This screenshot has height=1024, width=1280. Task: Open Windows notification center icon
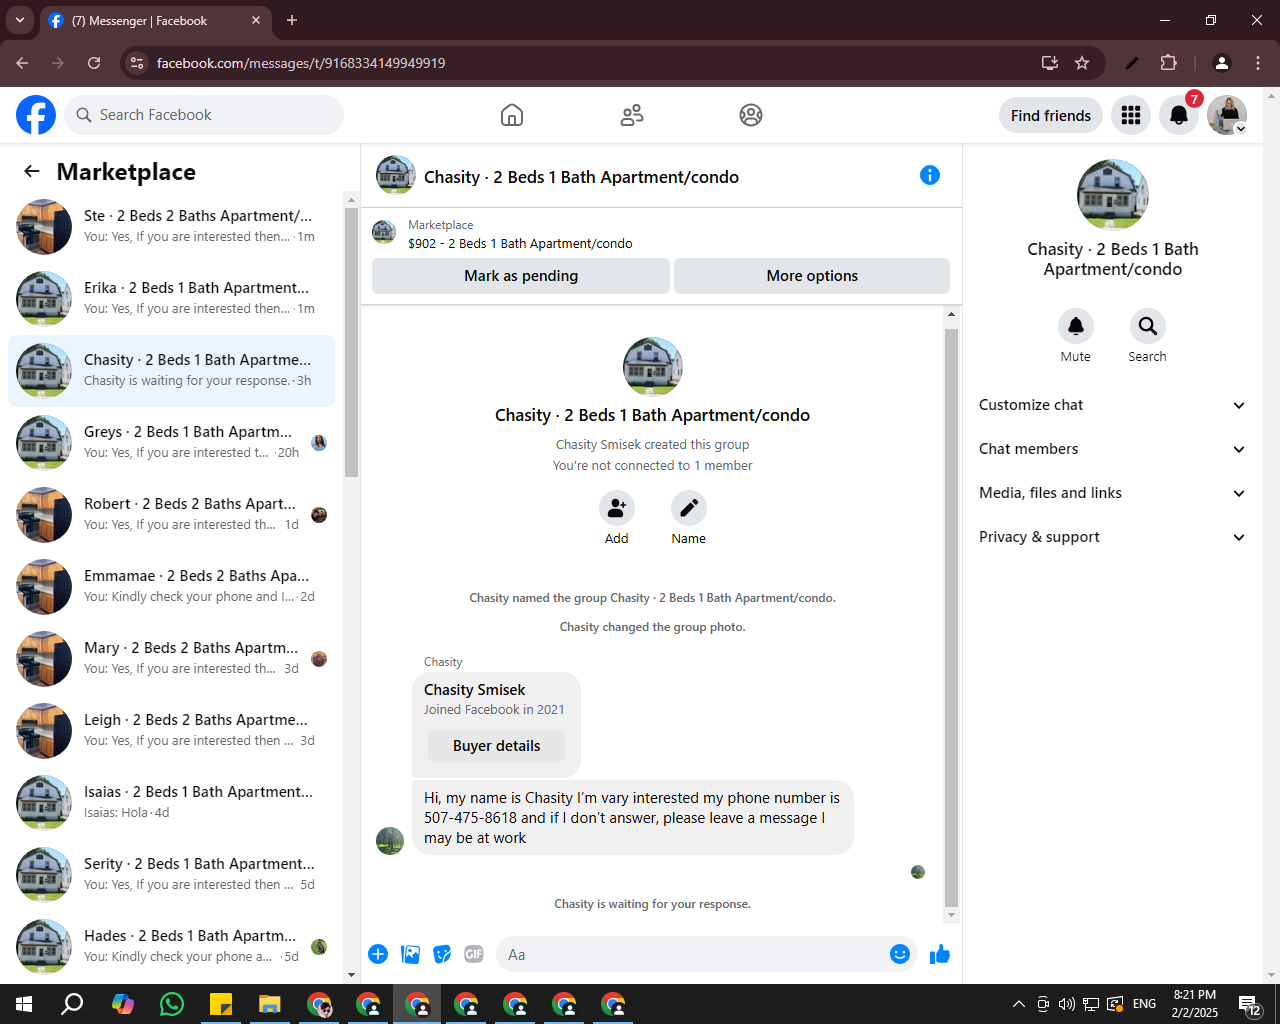[x=1250, y=1004]
